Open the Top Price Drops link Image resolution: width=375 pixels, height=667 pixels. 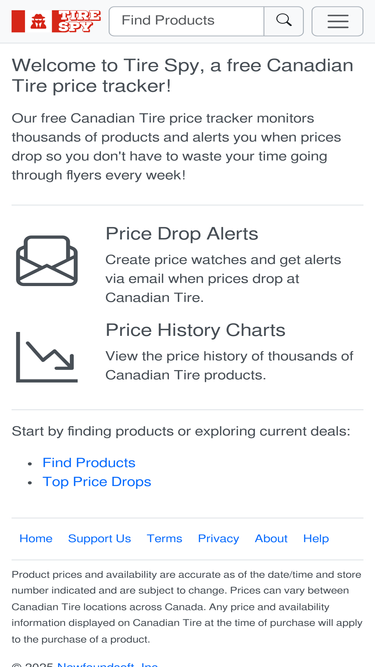[97, 482]
